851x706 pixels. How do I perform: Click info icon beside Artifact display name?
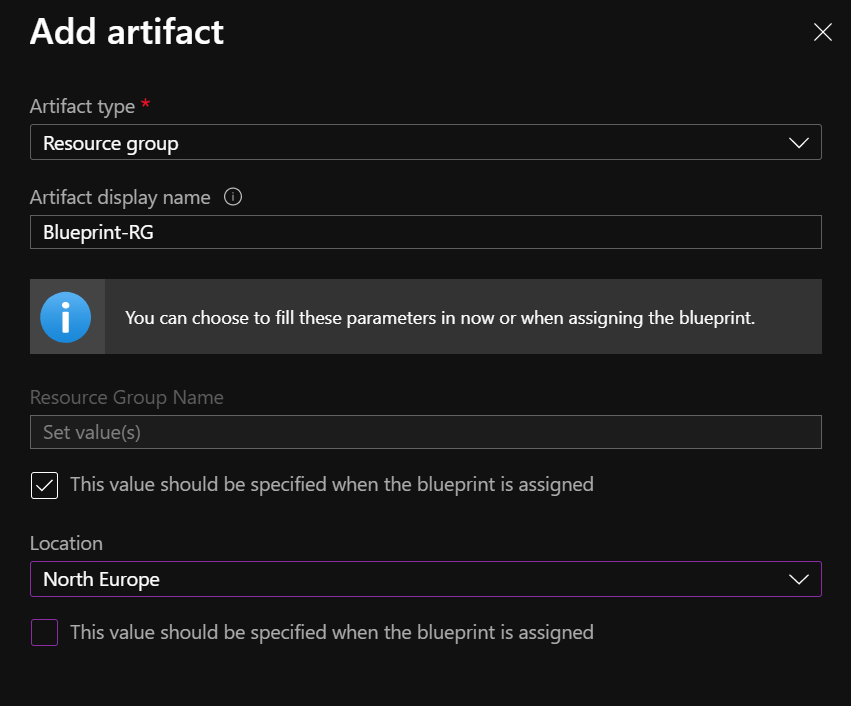[x=233, y=197]
